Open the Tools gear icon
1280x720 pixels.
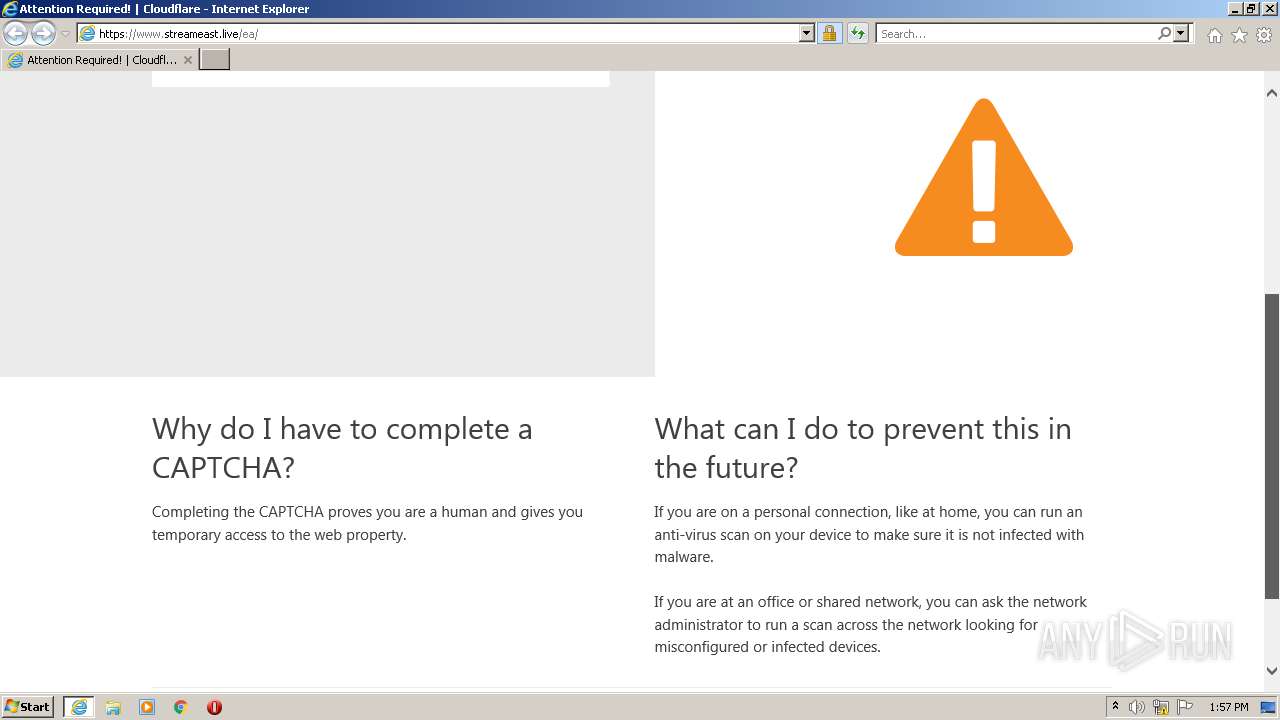[x=1264, y=35]
